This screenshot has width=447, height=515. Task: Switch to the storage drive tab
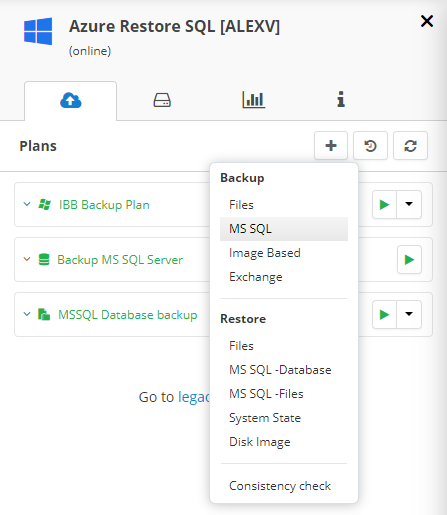pos(162,100)
